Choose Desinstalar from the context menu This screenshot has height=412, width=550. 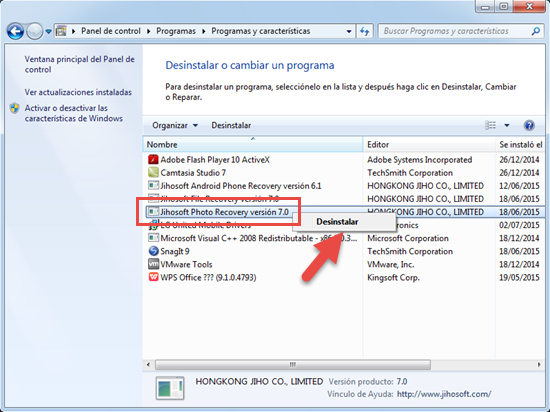click(x=337, y=222)
